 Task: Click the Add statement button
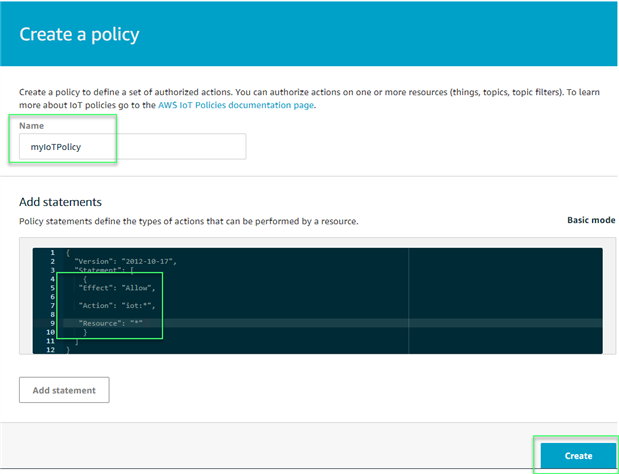pyautogui.click(x=64, y=390)
